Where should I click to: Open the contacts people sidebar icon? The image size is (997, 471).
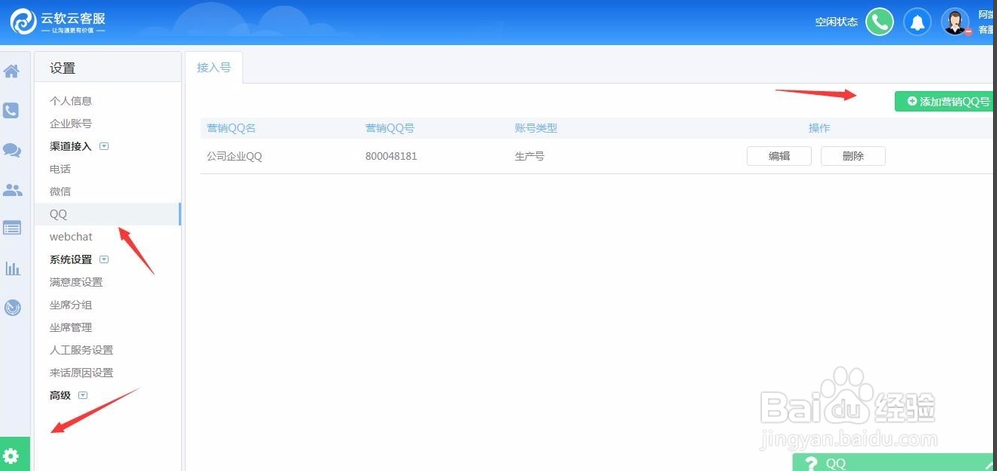[x=12, y=189]
